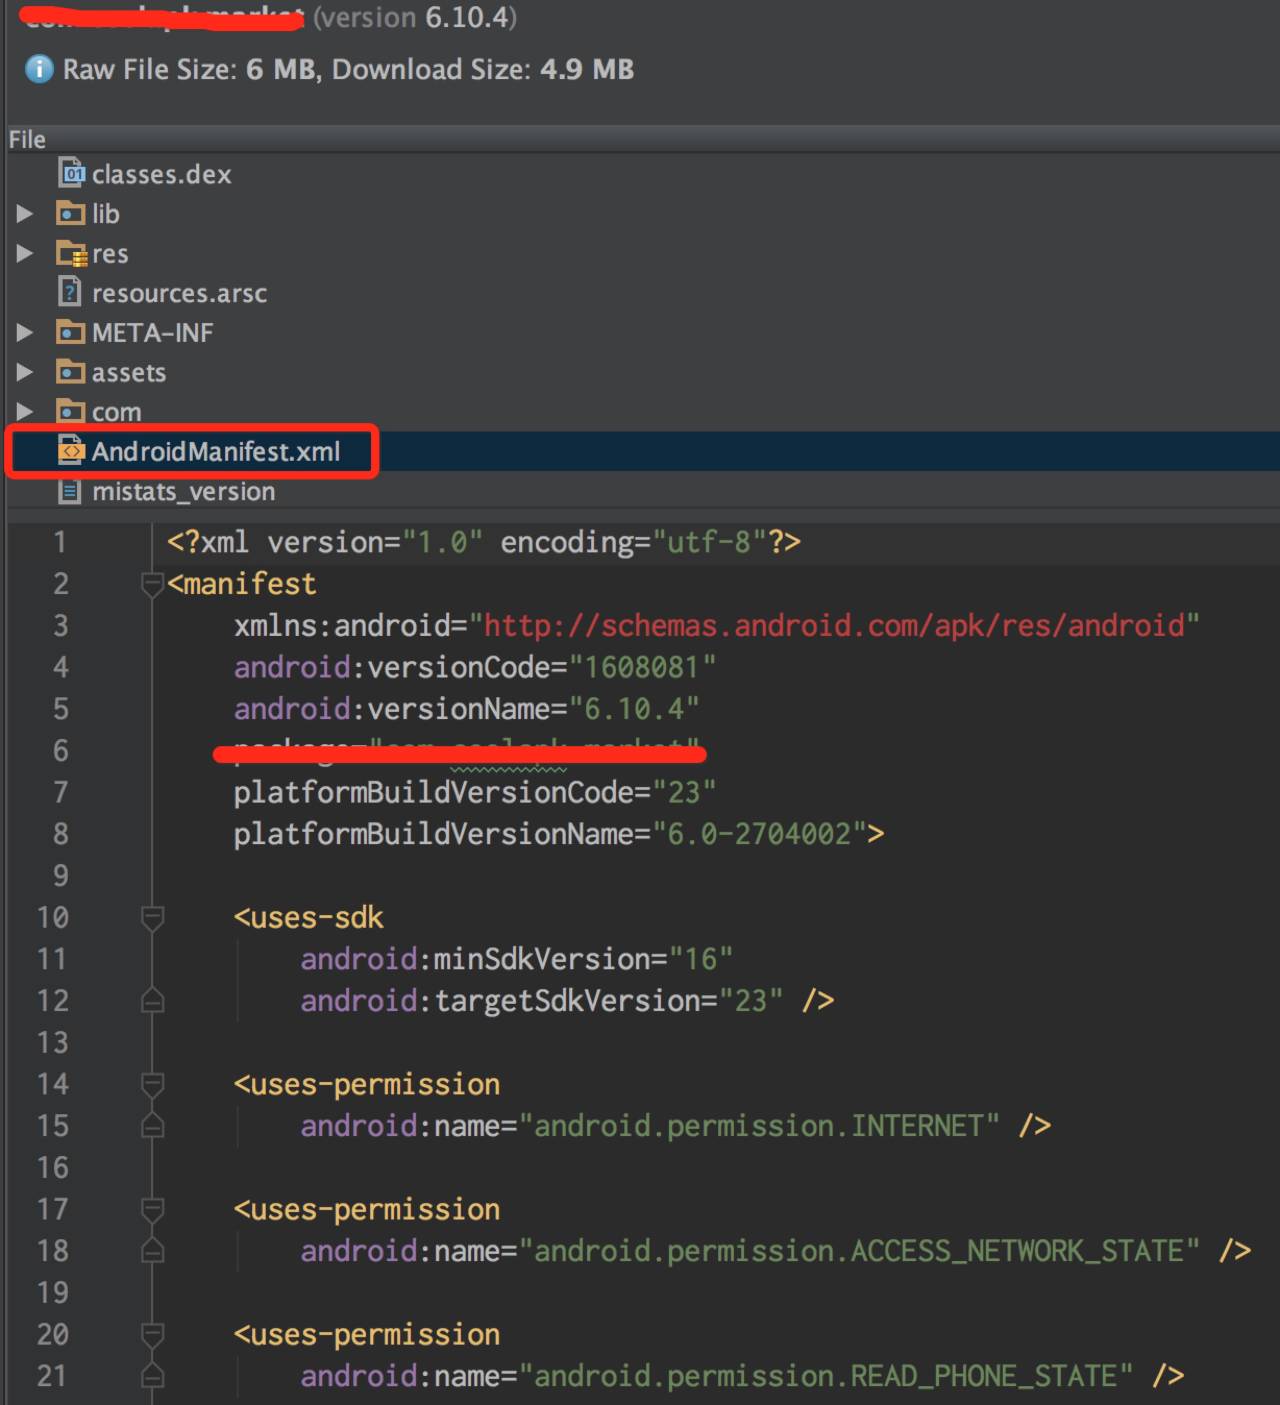Expand the assets folder arrow
The width and height of the screenshot is (1280, 1405).
coord(25,372)
